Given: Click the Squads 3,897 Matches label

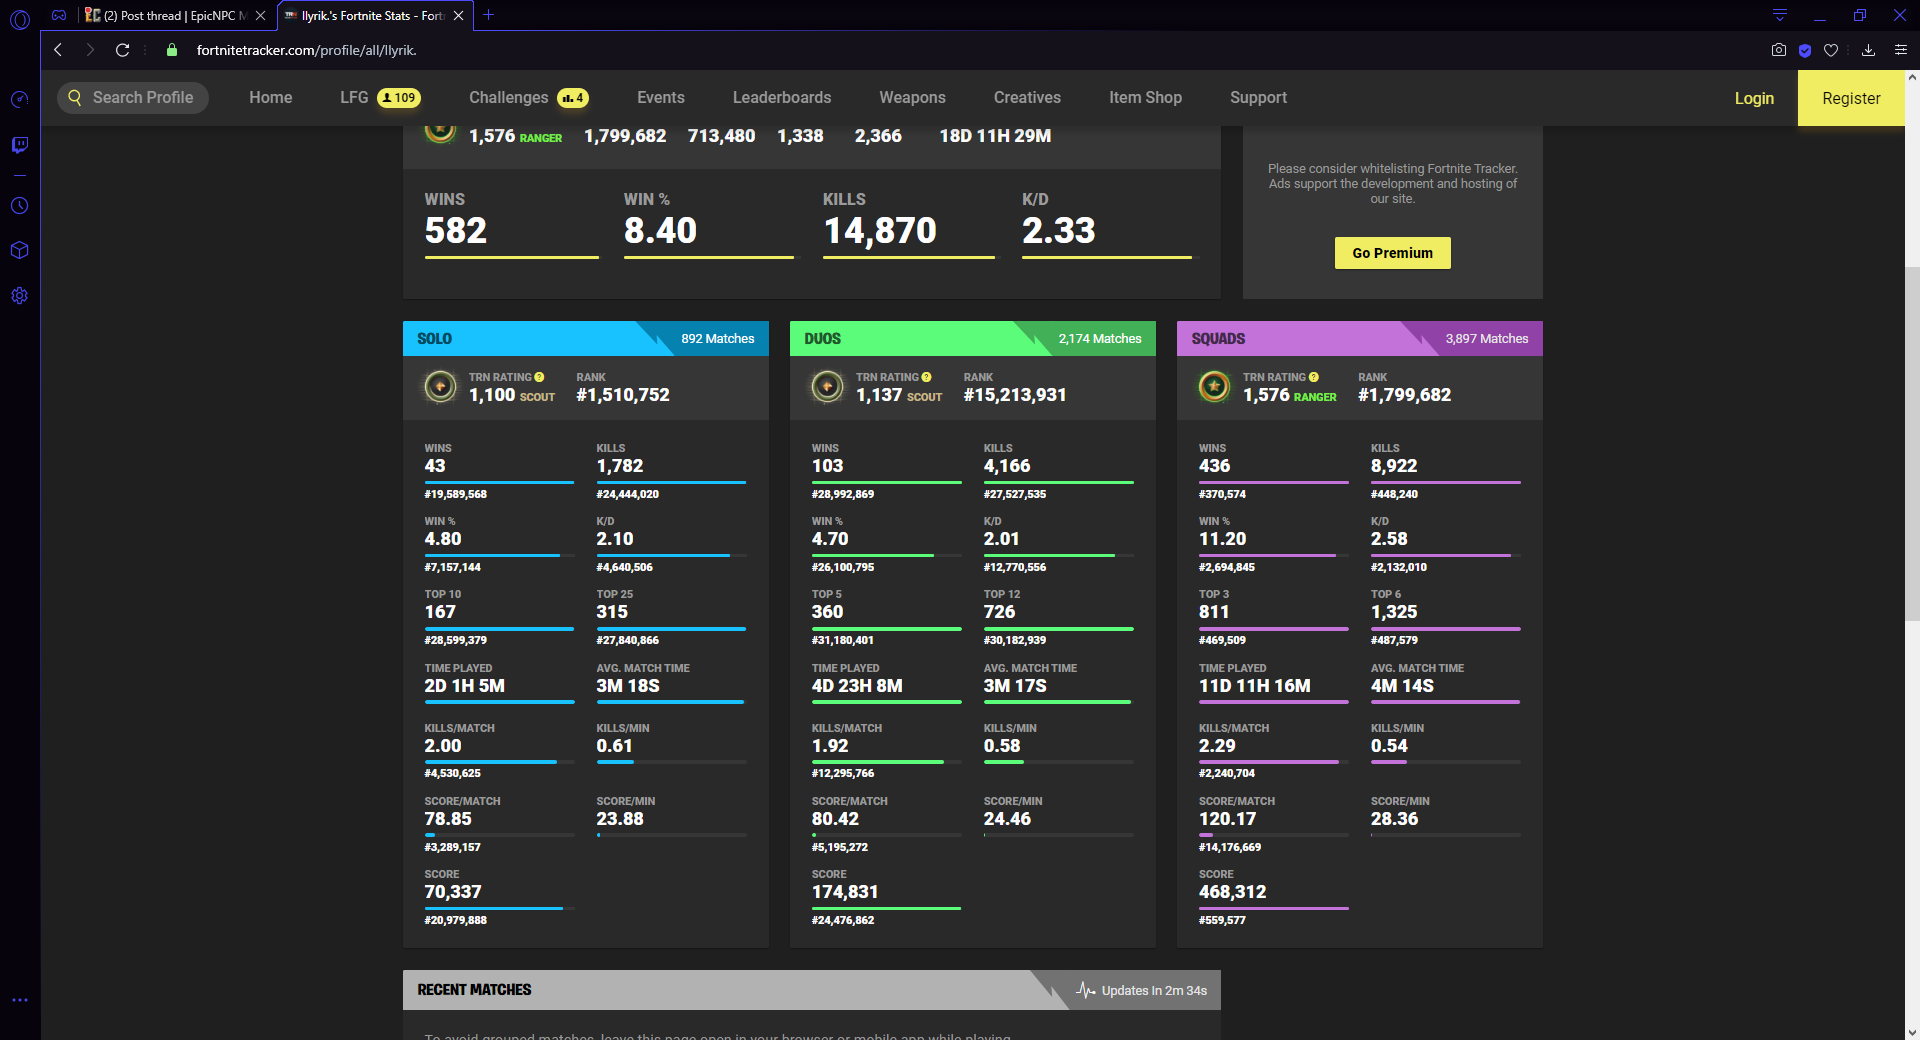Looking at the screenshot, I should click(x=1487, y=339).
